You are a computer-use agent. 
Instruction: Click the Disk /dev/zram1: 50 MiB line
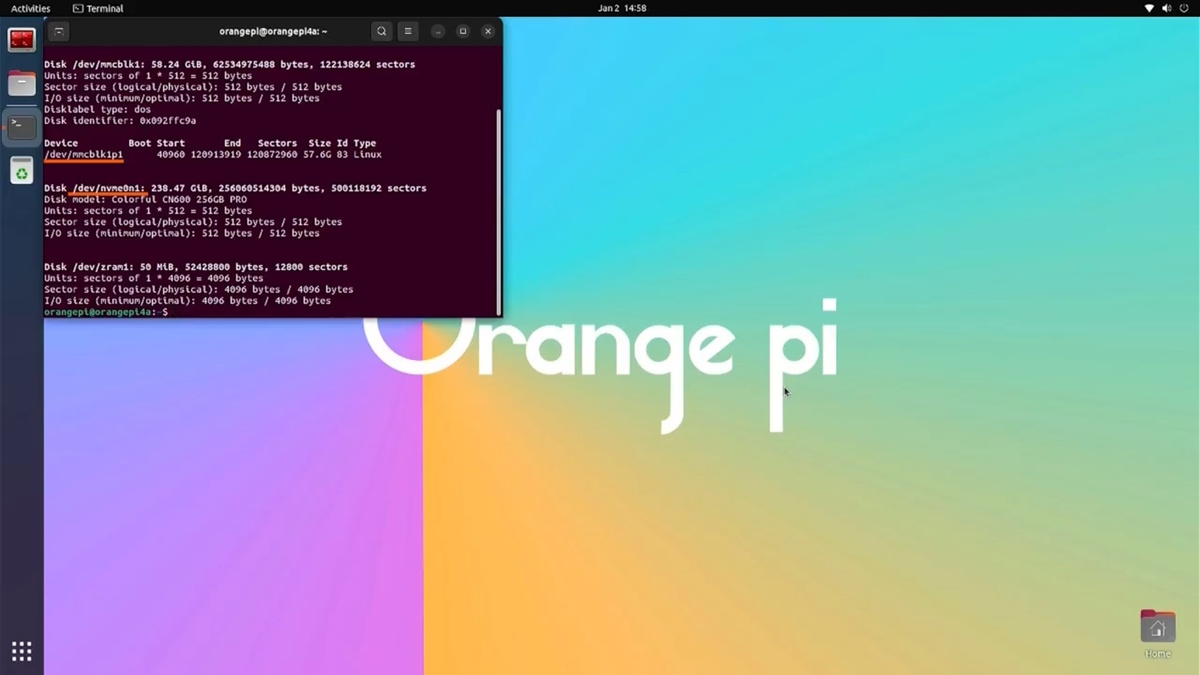196,267
